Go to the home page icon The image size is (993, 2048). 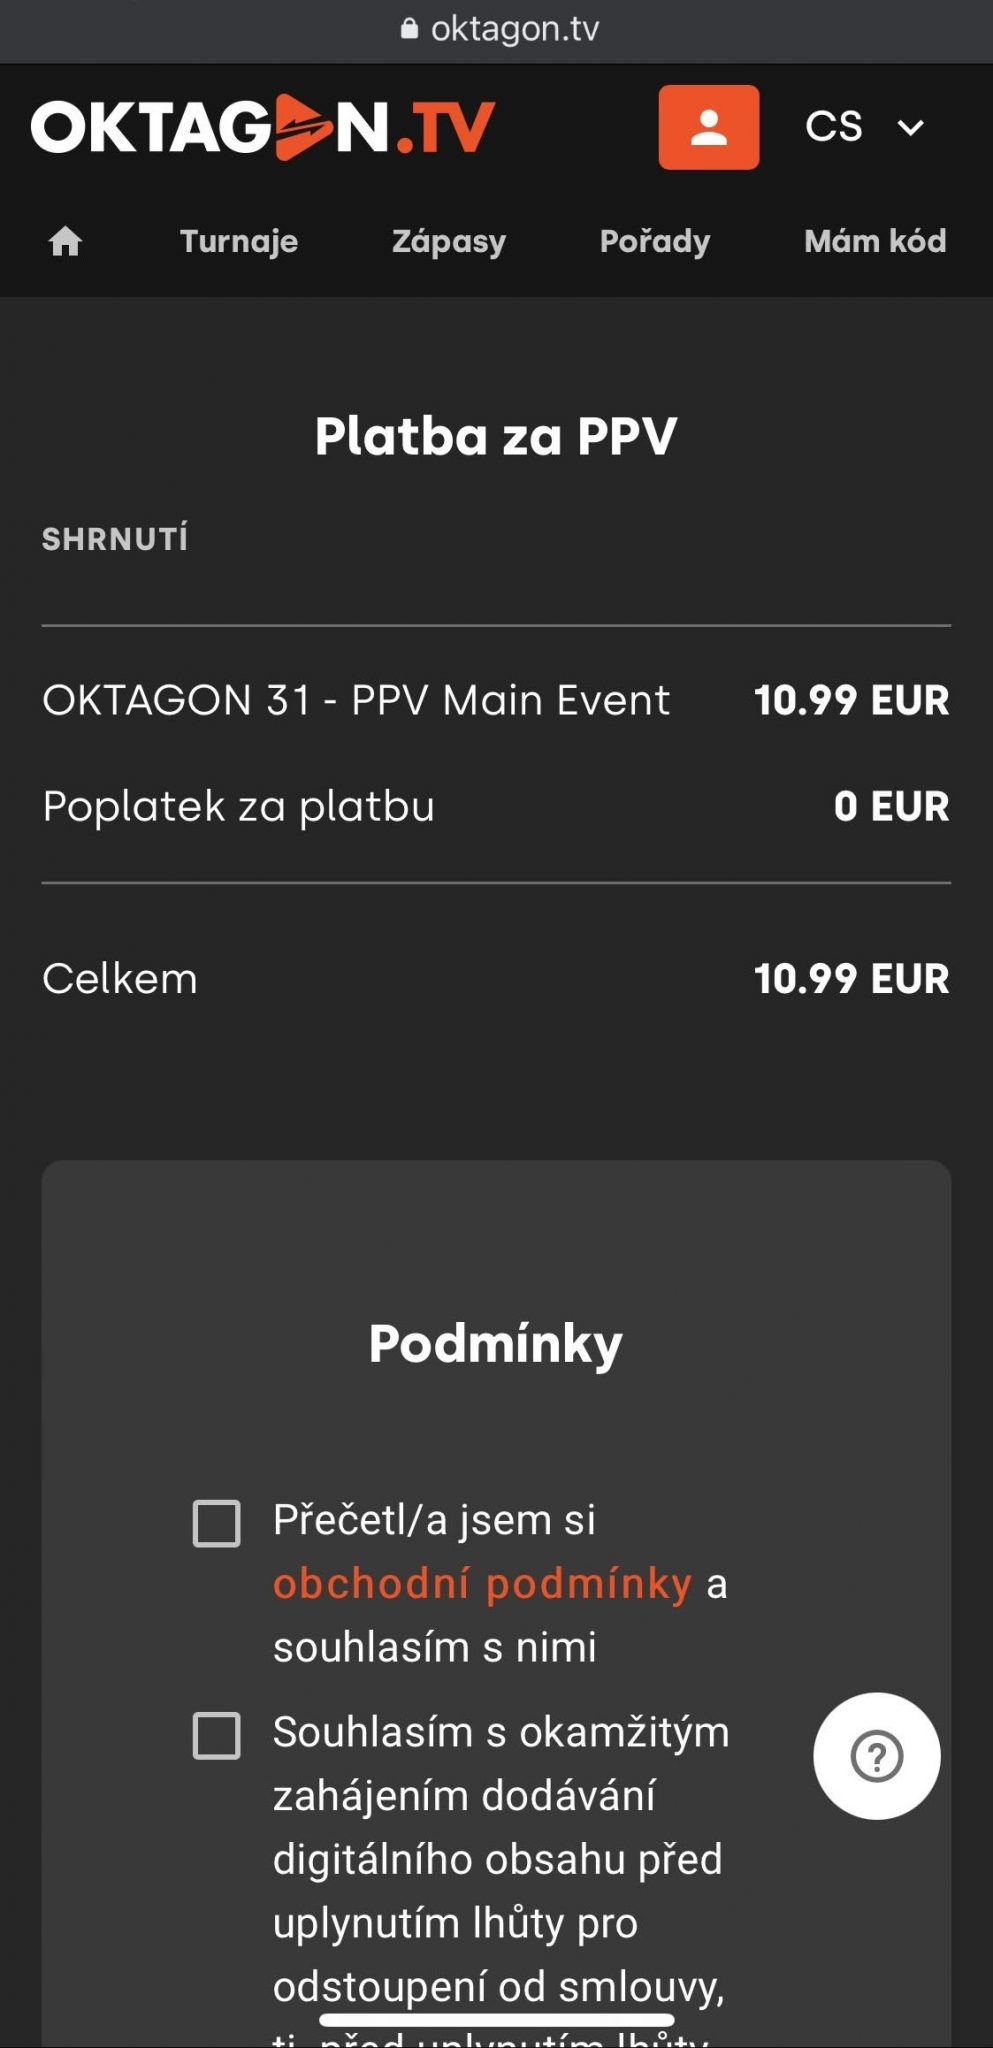pyautogui.click(x=65, y=241)
